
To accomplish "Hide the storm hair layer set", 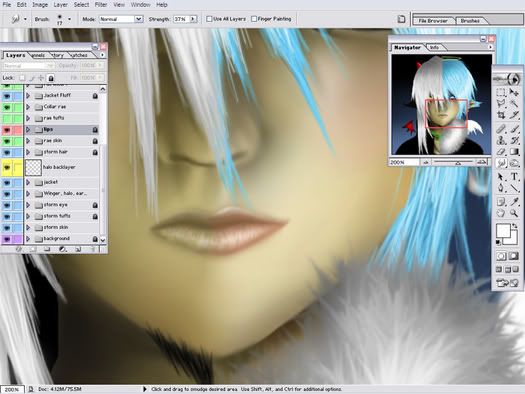I will click(x=7, y=152).
